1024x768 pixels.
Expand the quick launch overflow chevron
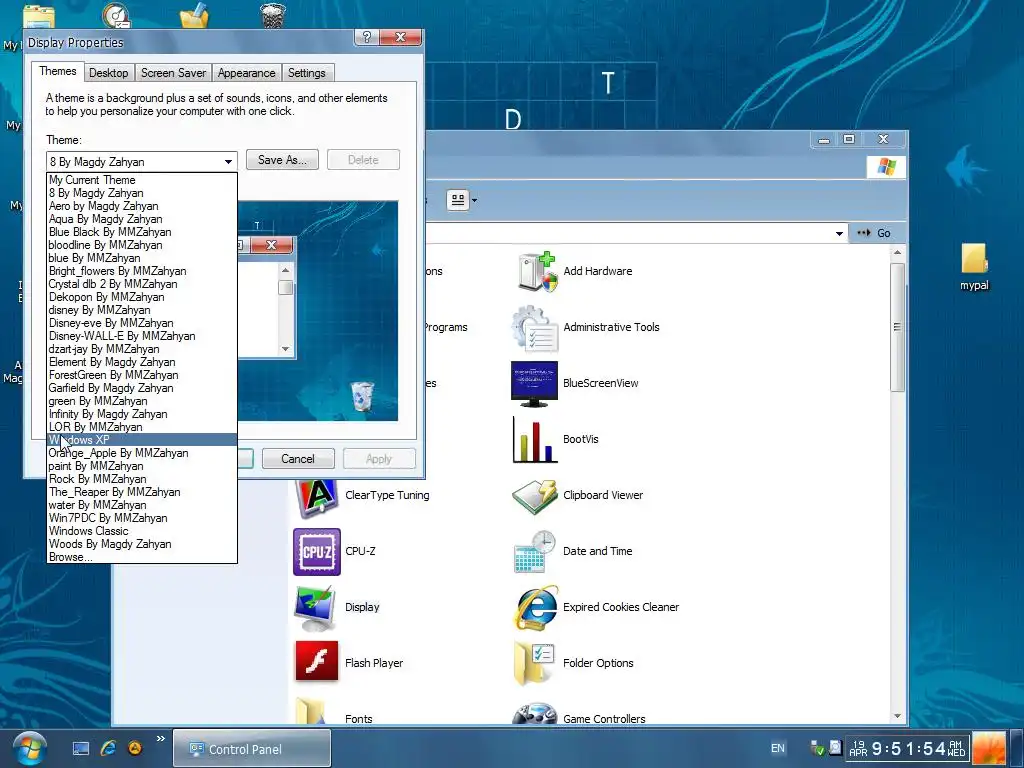click(161, 739)
